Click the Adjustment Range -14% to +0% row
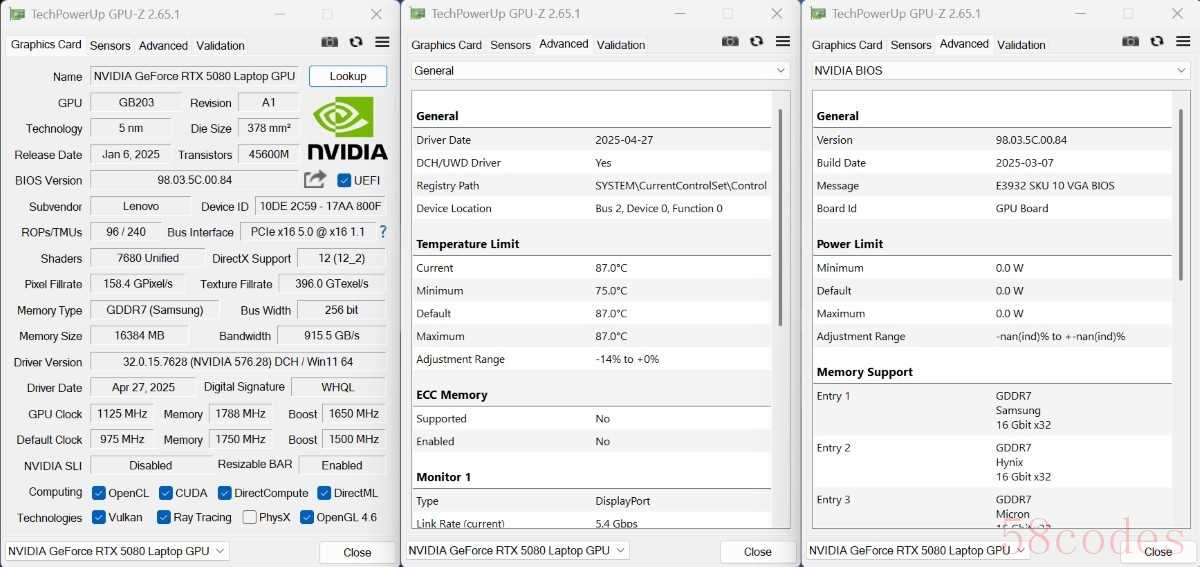1200x567 pixels. coord(593,359)
